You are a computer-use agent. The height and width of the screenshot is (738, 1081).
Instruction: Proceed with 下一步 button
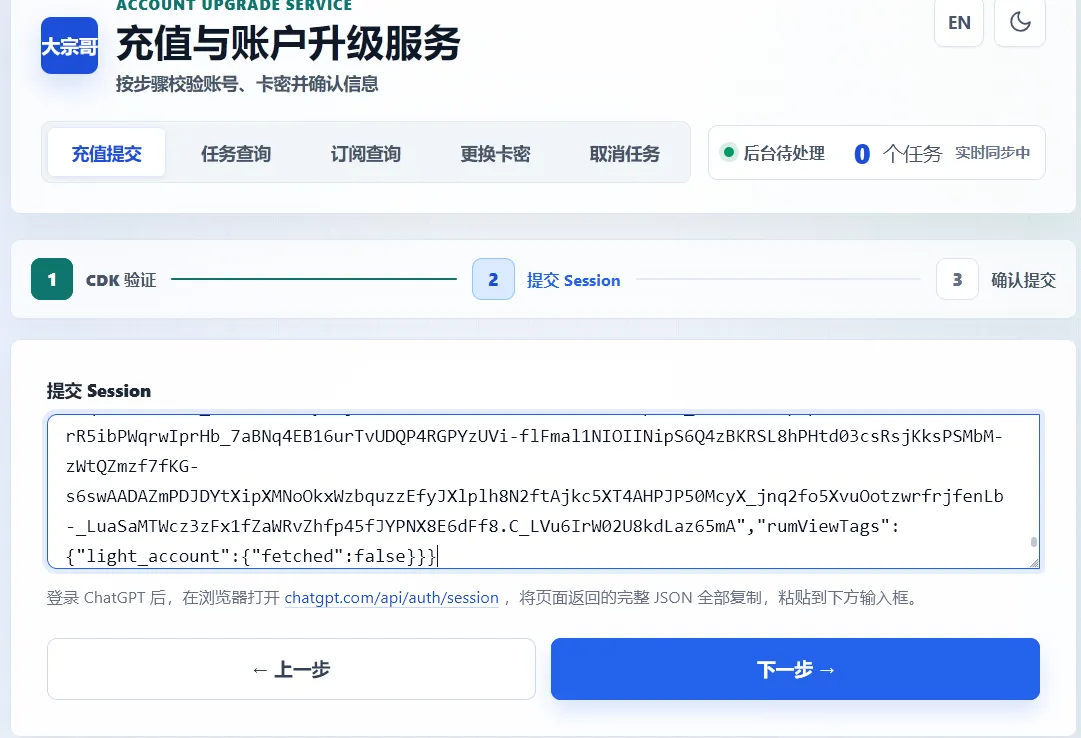click(x=795, y=669)
